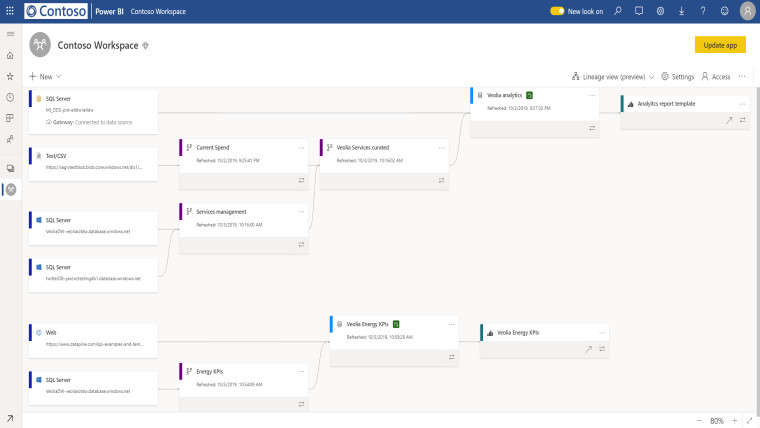Show lineage for Services management card
Screen dimensions: 760x428
(301, 244)
